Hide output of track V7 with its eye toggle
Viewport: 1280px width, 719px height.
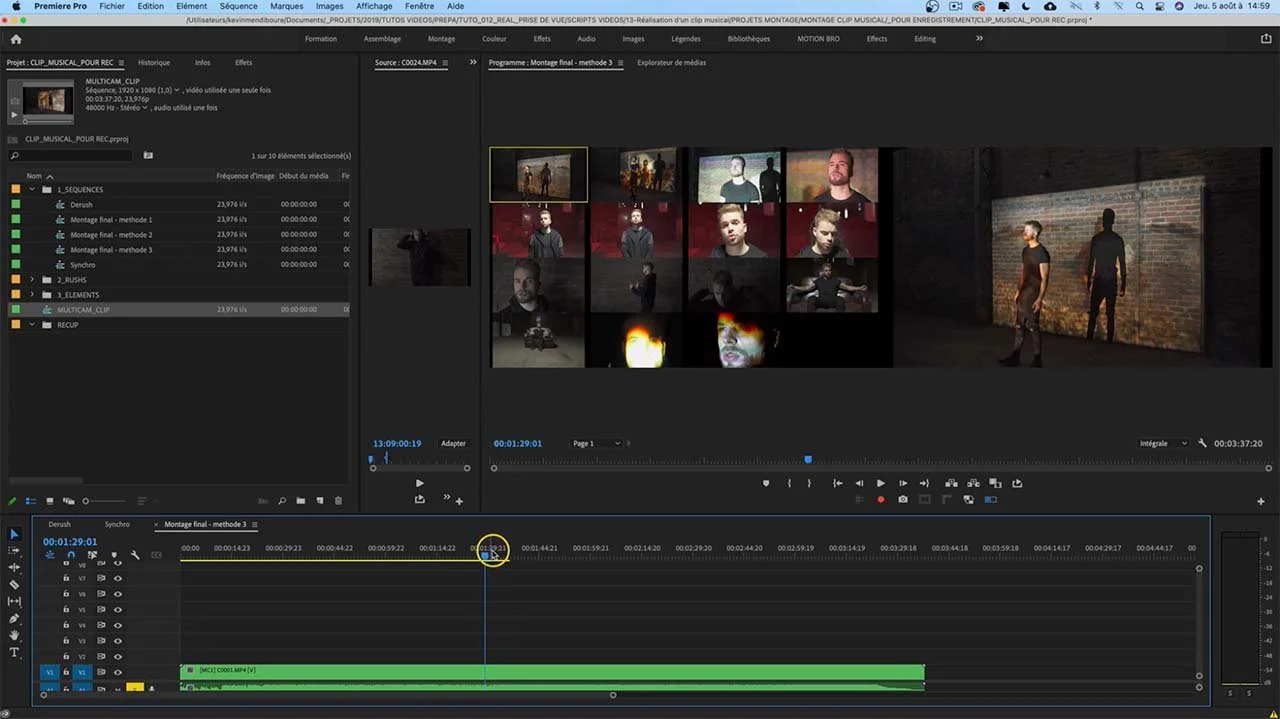coord(118,578)
